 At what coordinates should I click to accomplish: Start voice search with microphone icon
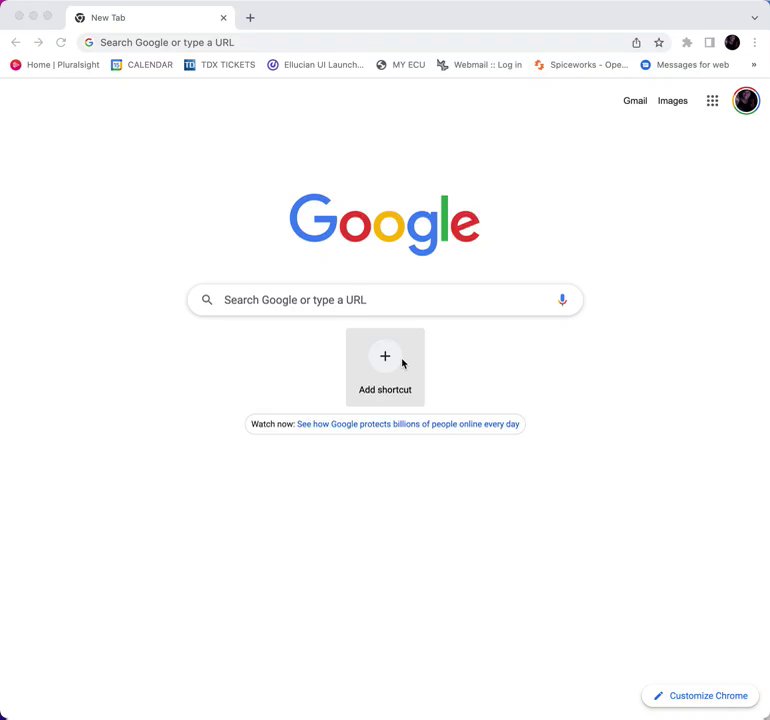point(562,300)
